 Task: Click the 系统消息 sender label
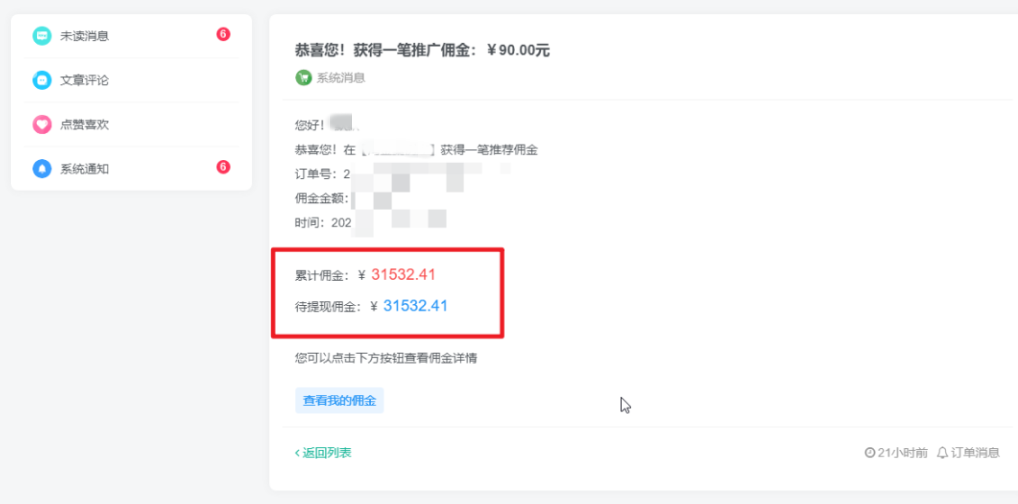tap(341, 78)
